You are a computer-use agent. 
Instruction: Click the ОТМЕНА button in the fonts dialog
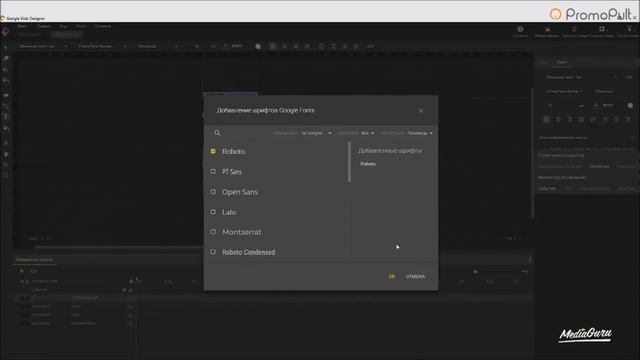tap(415, 276)
